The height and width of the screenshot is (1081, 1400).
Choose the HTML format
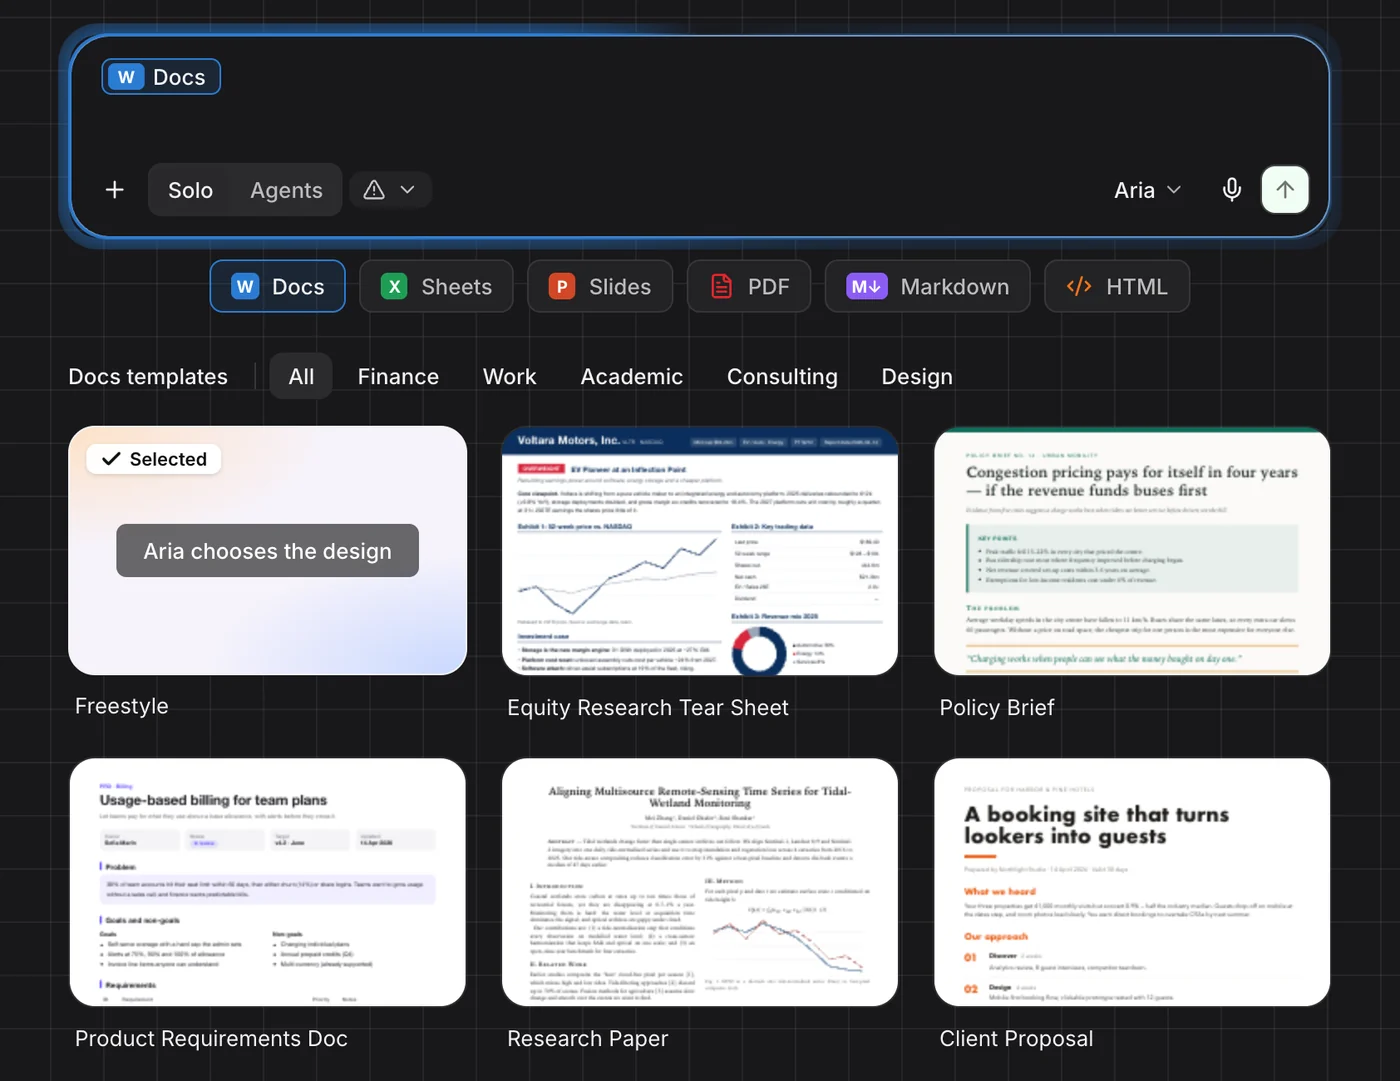1117,286
